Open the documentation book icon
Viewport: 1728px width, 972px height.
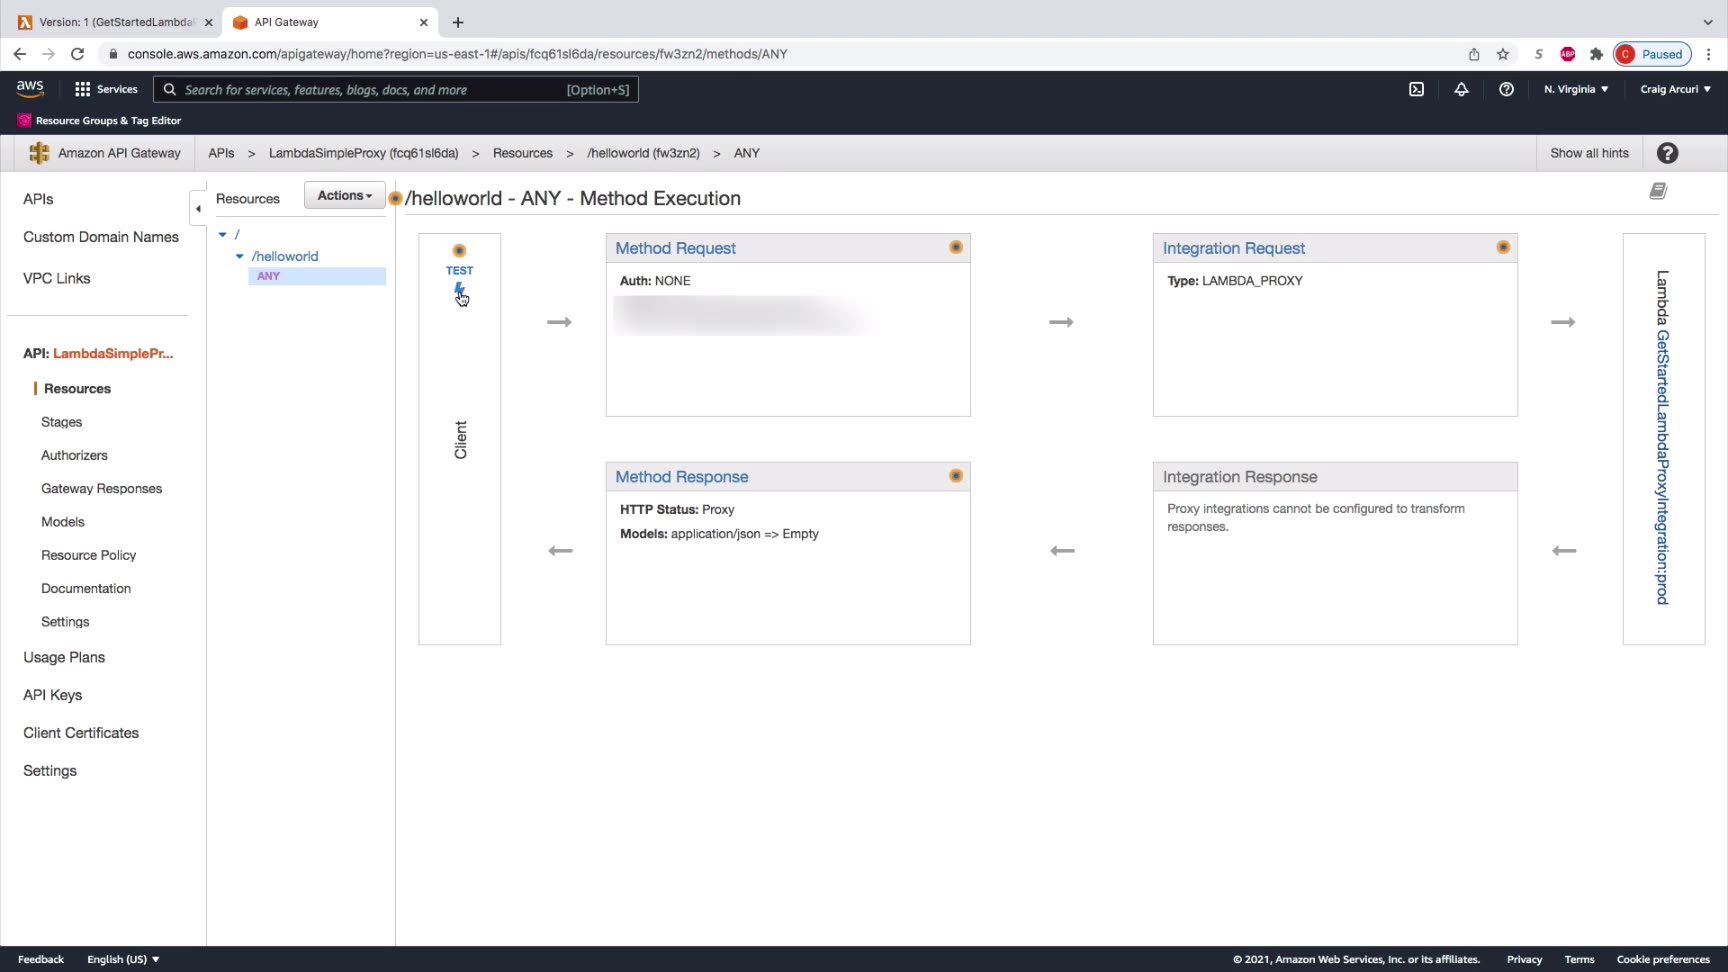(1658, 191)
